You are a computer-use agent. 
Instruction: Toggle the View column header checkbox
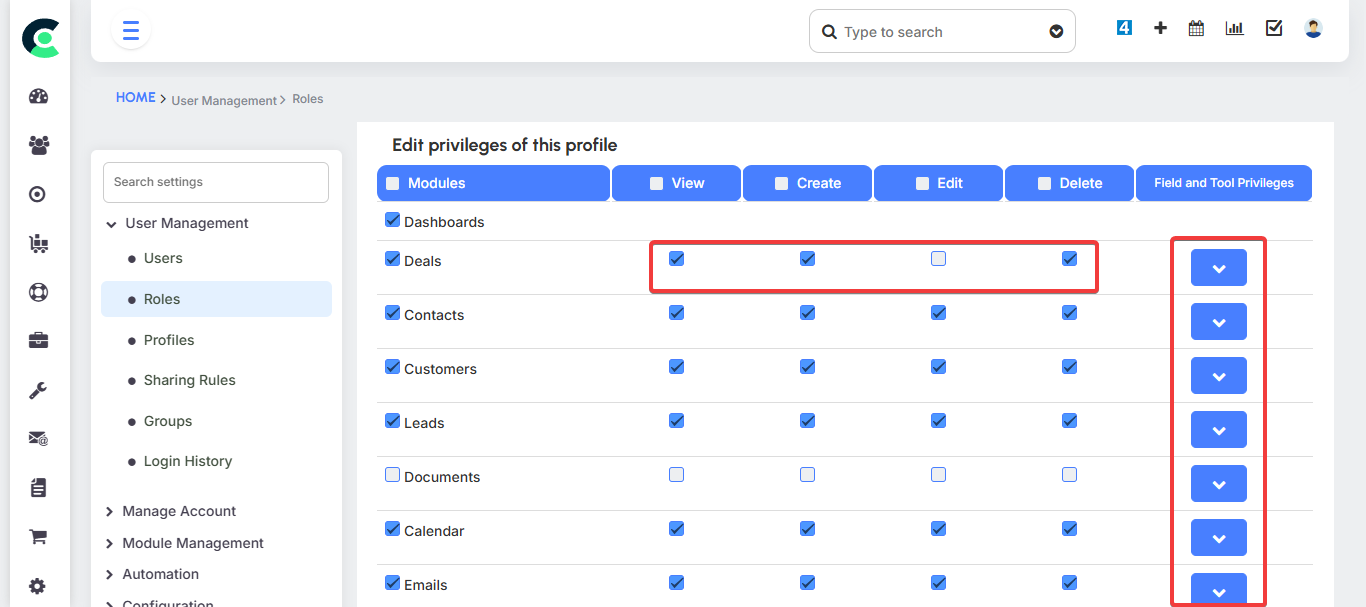click(656, 184)
